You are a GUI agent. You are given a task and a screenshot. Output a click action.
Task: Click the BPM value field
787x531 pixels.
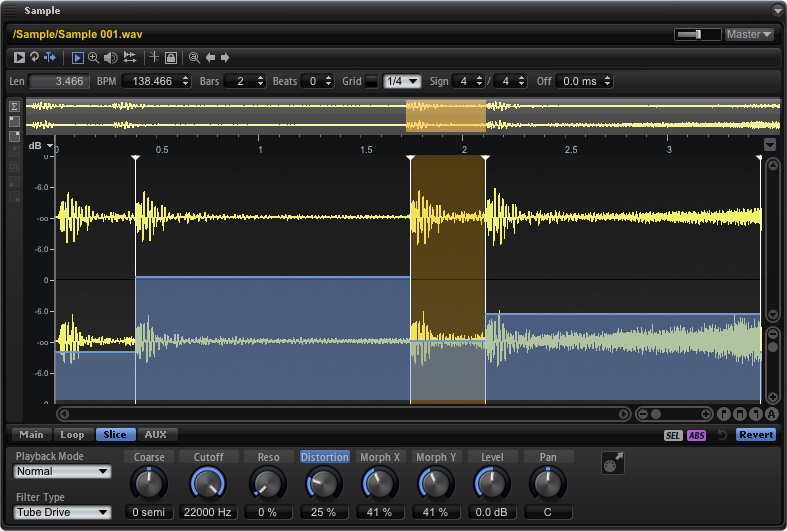click(150, 81)
